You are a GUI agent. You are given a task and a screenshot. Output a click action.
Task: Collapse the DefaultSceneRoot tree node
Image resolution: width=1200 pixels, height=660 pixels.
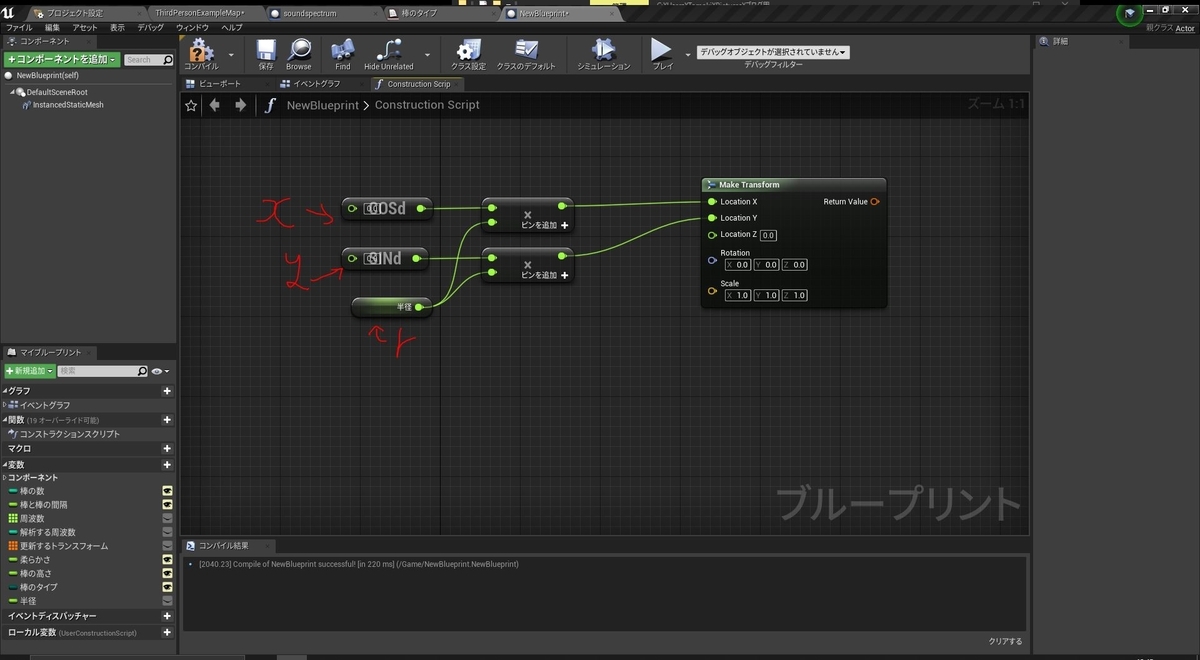pyautogui.click(x=11, y=91)
